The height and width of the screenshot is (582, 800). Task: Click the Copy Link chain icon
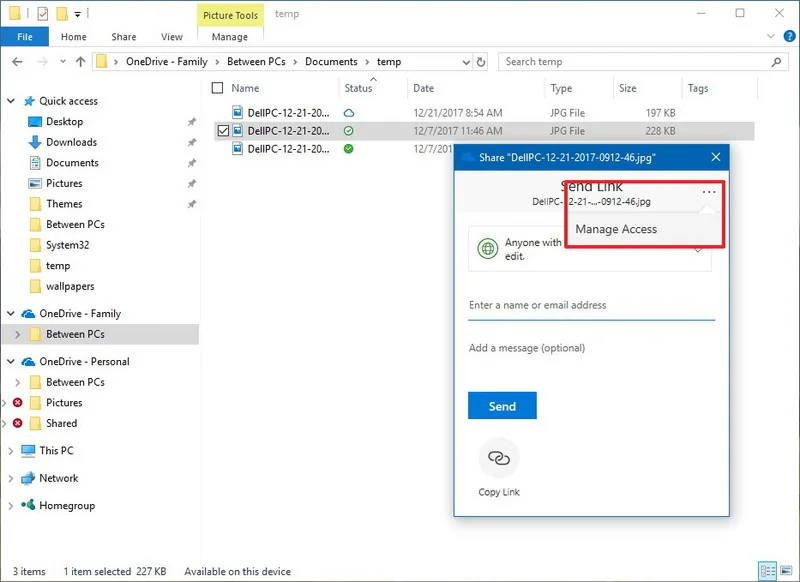pyautogui.click(x=498, y=458)
